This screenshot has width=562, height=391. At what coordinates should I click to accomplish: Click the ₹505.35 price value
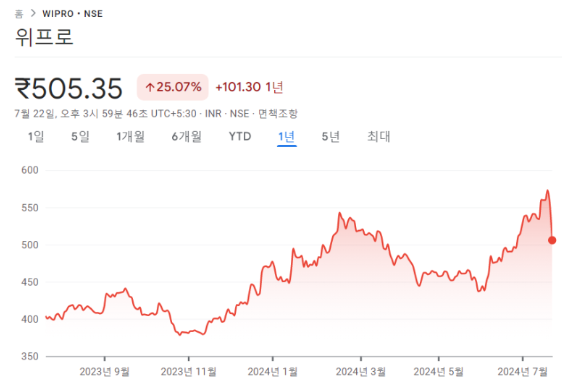pos(68,88)
